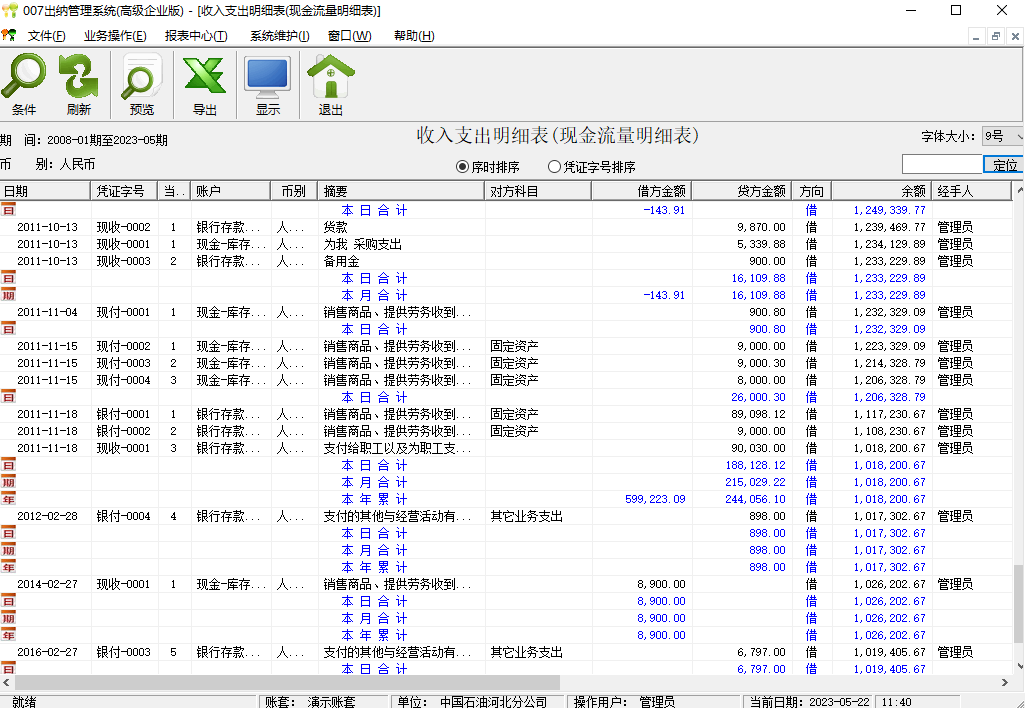
Task: Click the 摘要 column header
Action: [400, 190]
